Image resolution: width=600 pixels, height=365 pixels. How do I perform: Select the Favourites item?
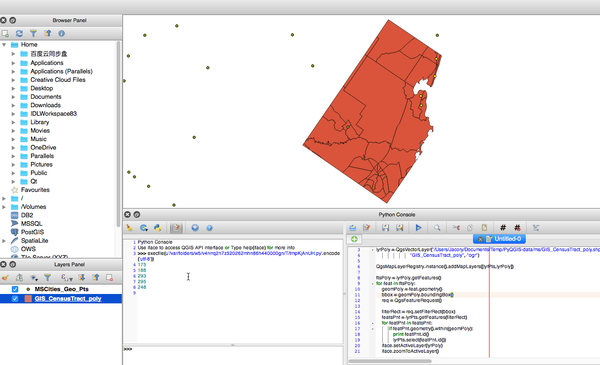pos(35,190)
